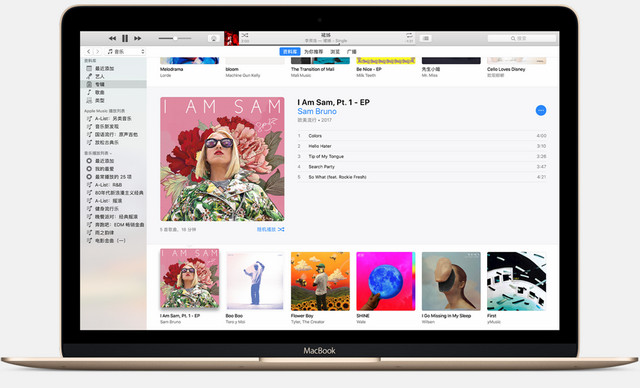Image resolution: width=640 pixels, height=388 pixels.
Task: Open the 音乐 media picker dropdown
Action: [126, 51]
